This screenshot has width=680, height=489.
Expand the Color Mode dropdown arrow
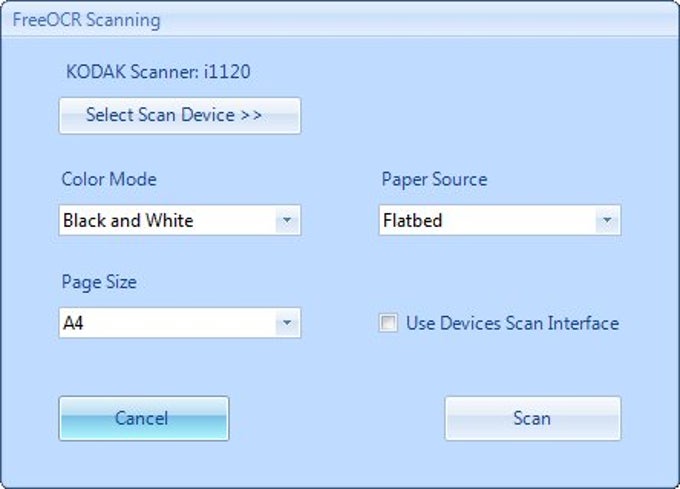[x=287, y=220]
